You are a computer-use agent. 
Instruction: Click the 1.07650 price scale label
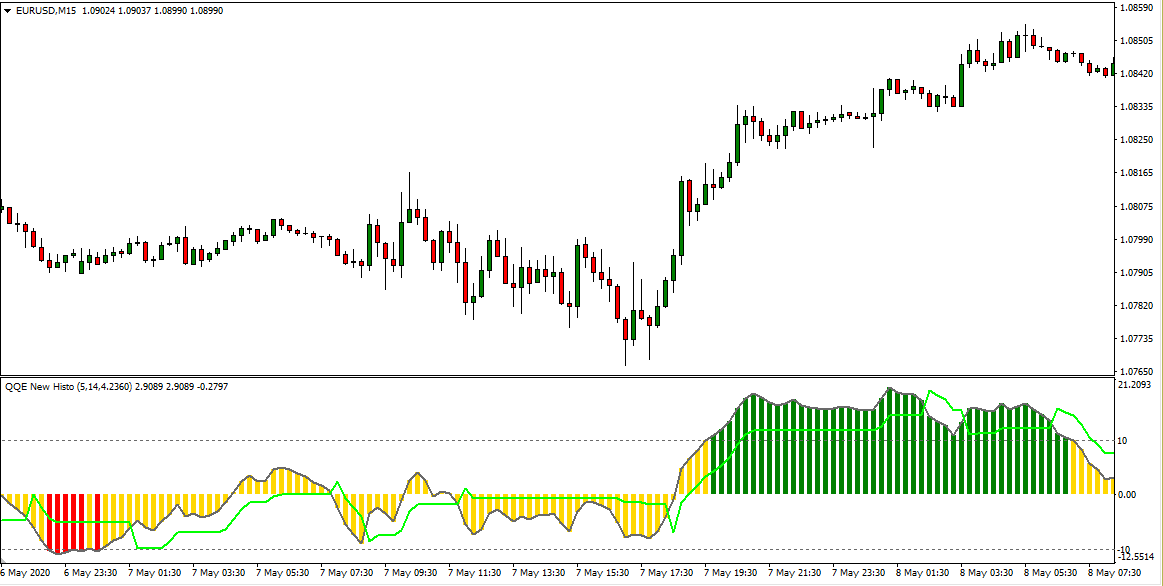(1138, 371)
